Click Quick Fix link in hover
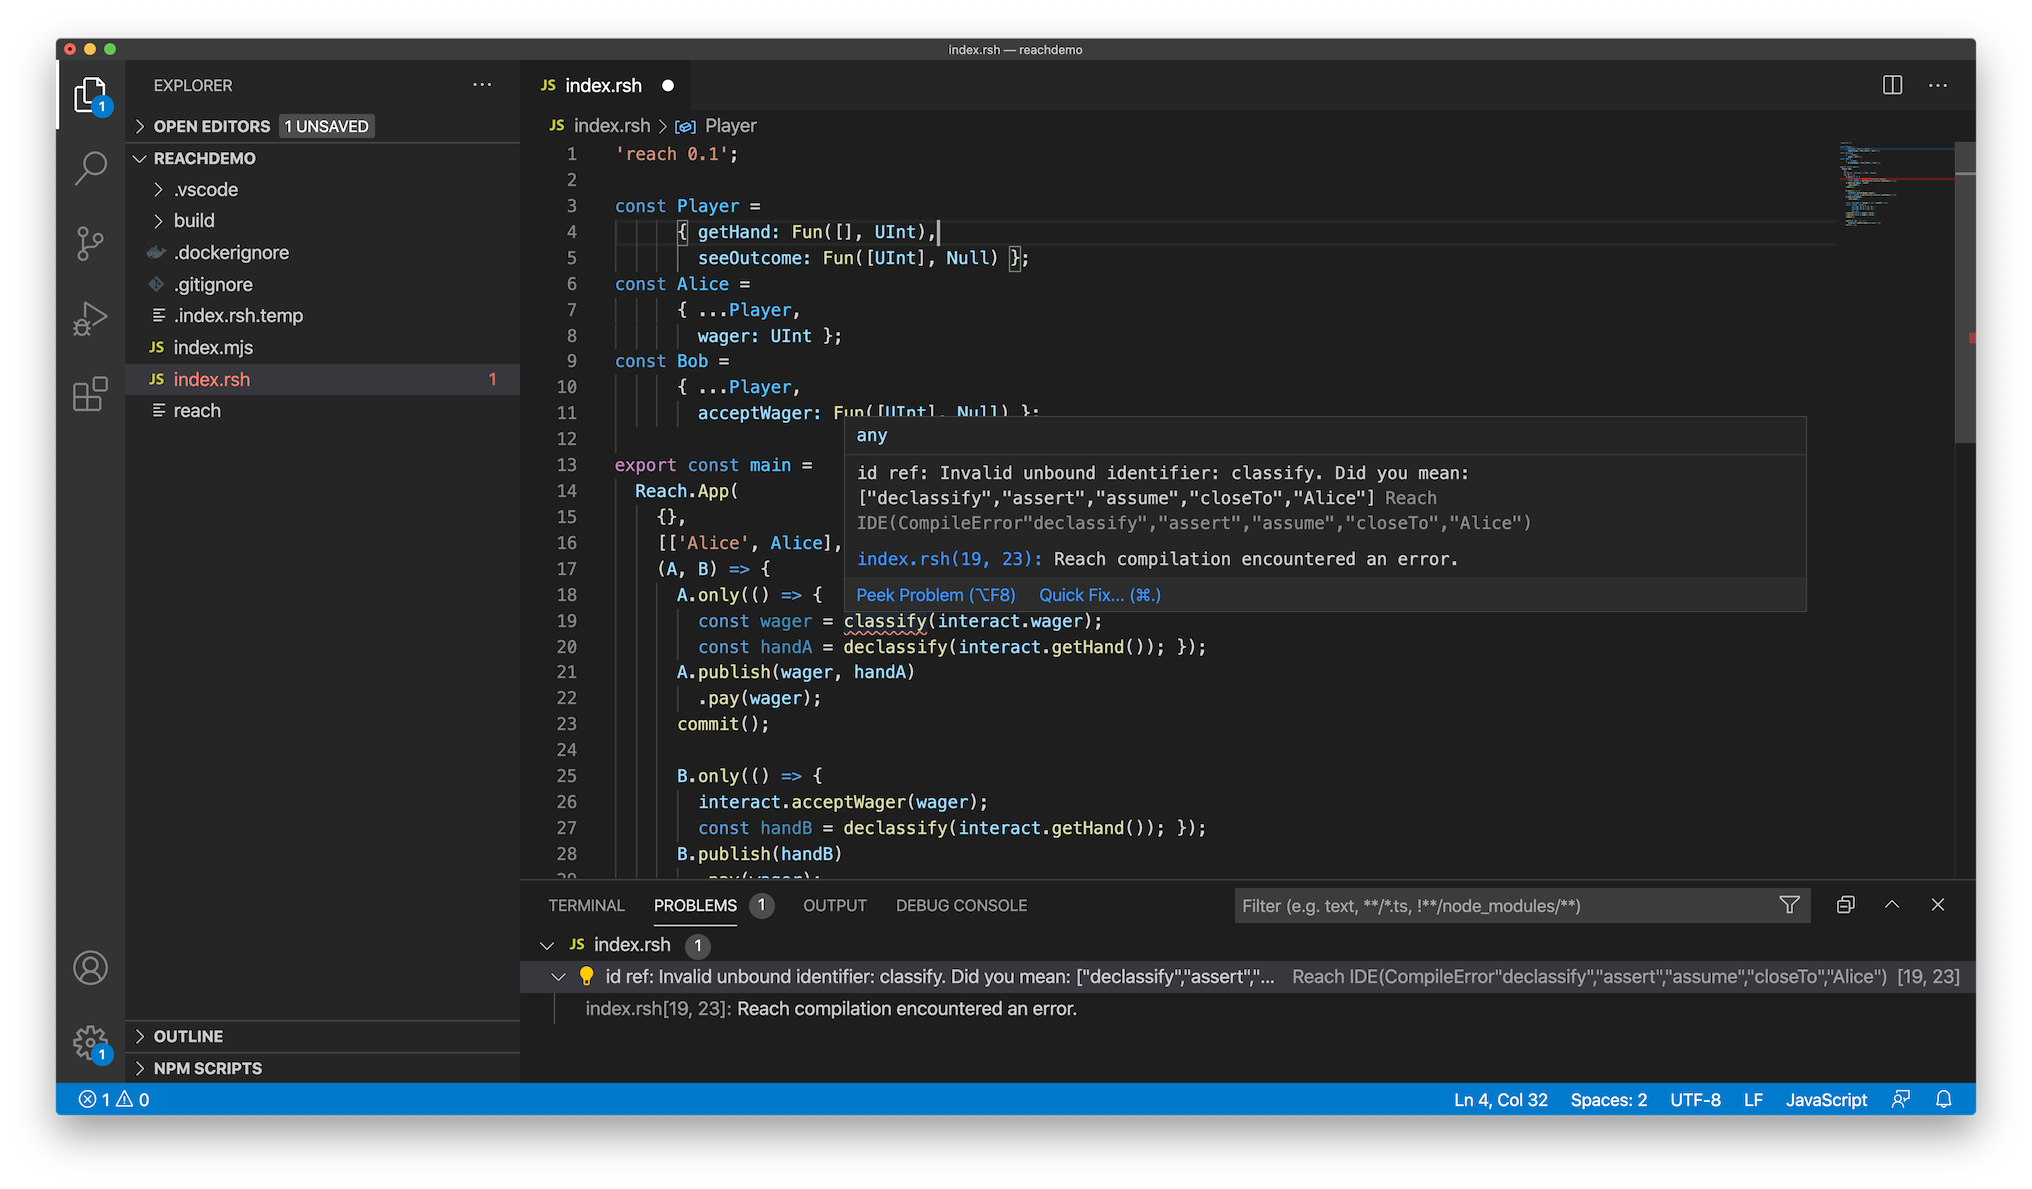Image resolution: width=2032 pixels, height=1189 pixels. (x=1100, y=595)
